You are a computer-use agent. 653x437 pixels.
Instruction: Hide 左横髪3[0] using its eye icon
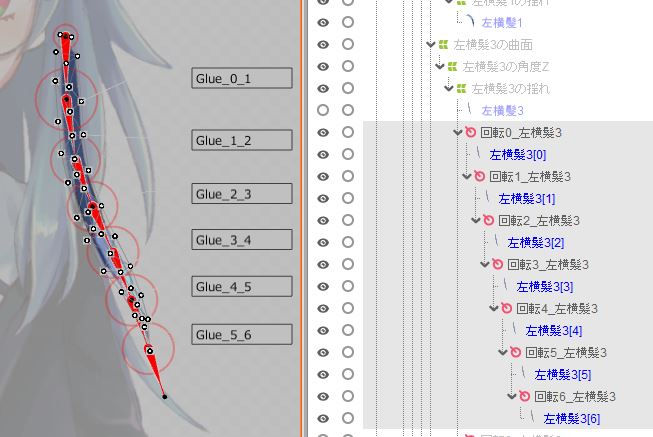323,155
